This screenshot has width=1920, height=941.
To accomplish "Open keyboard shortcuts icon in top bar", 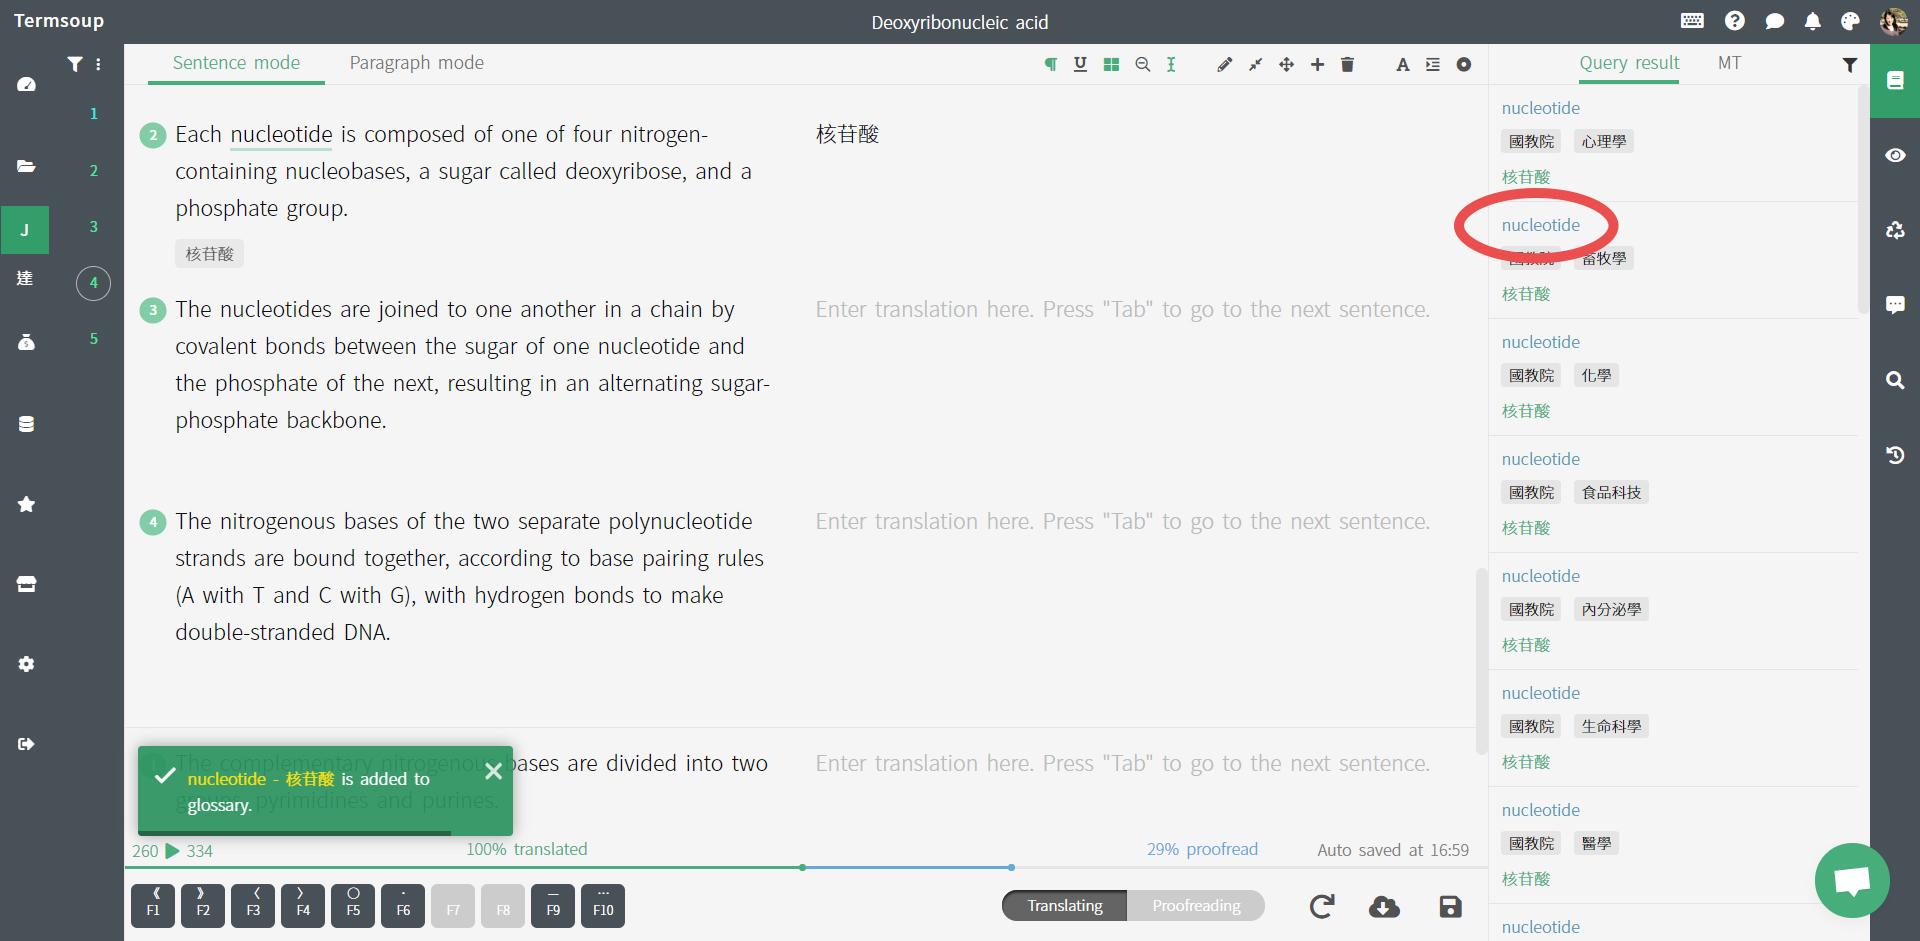I will pyautogui.click(x=1692, y=21).
